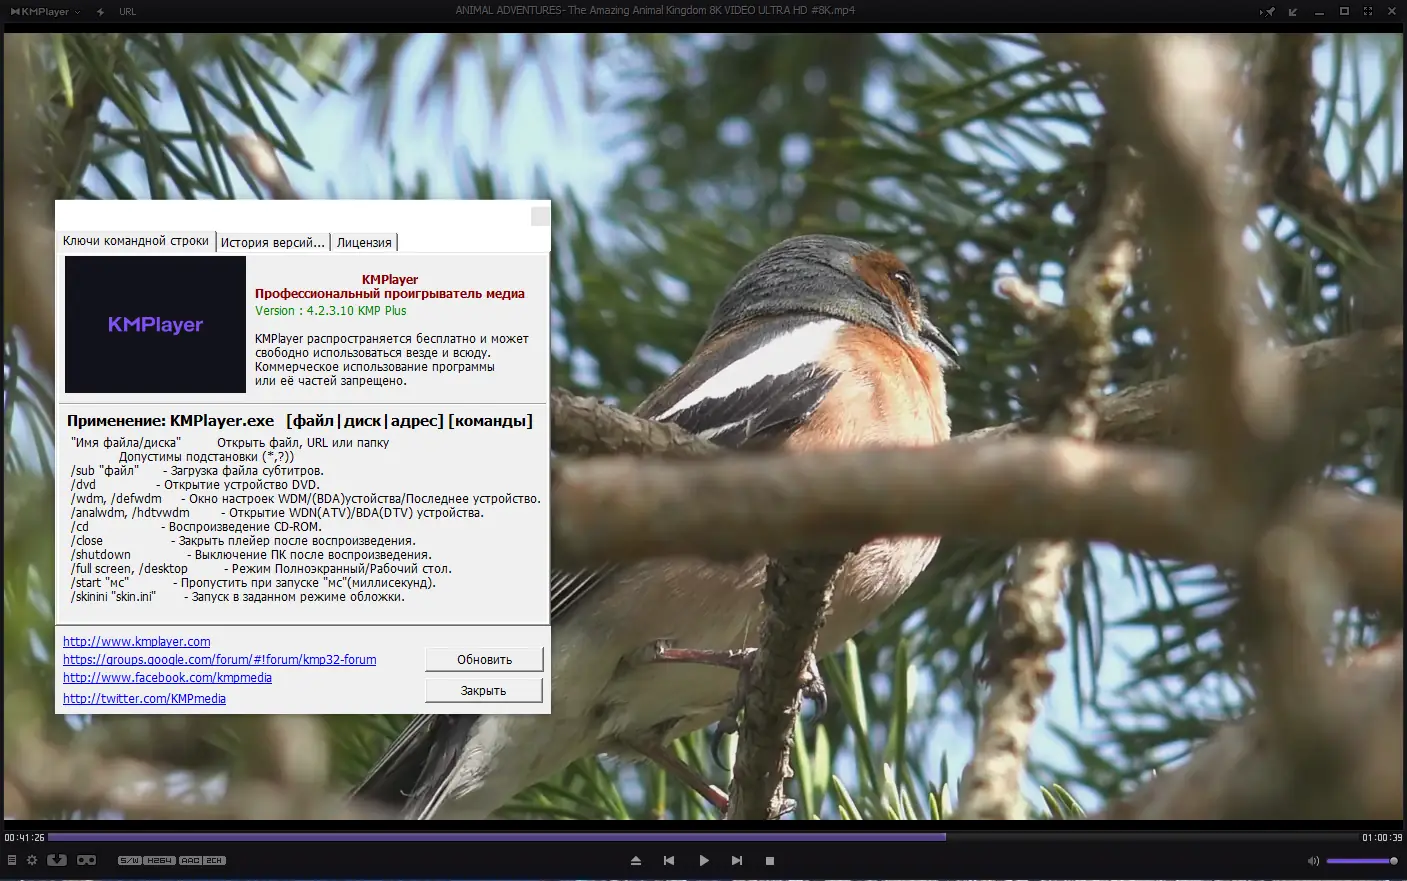This screenshot has height=881, width=1407.
Task: Open the kmplayer.com website link
Action: click(x=136, y=641)
